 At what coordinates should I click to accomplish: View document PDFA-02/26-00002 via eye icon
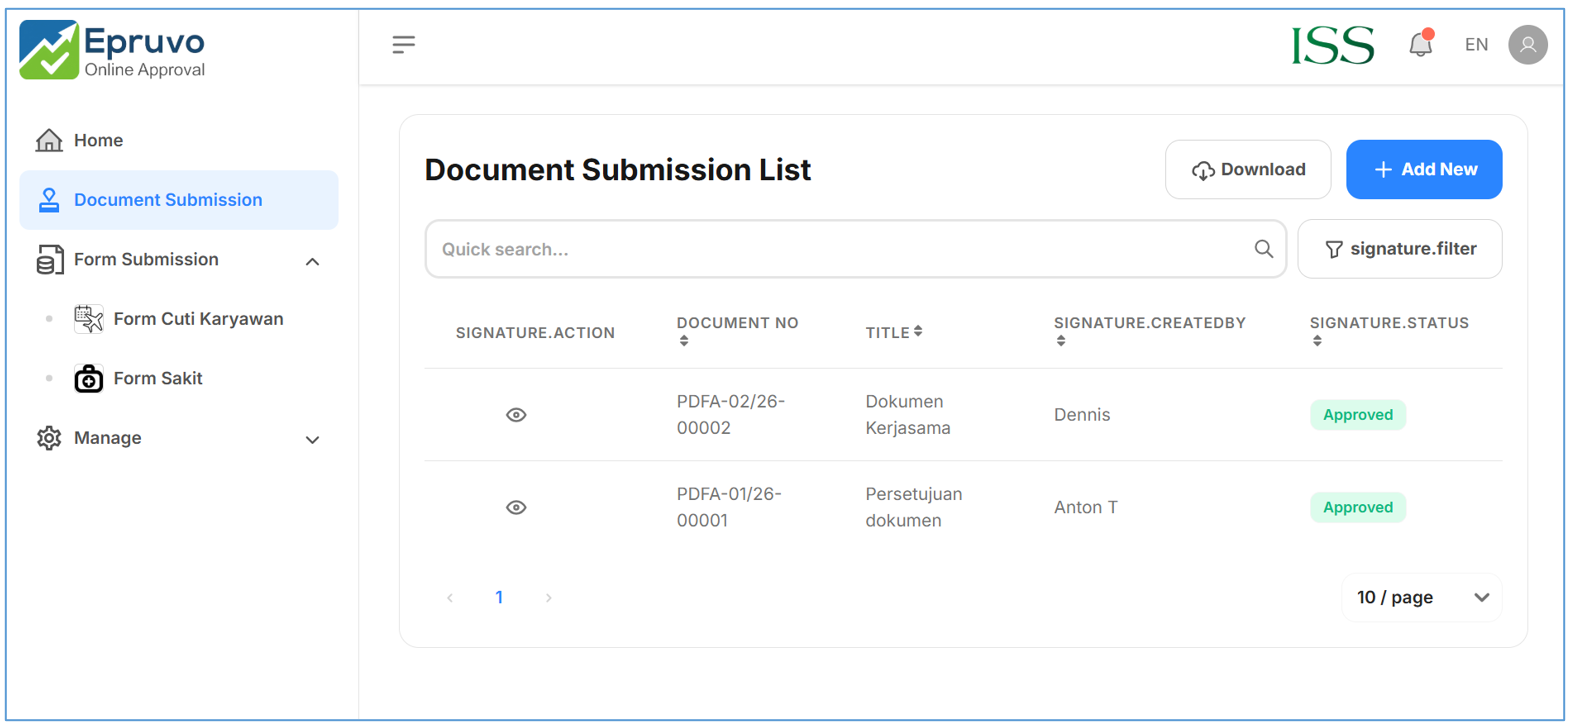point(516,415)
